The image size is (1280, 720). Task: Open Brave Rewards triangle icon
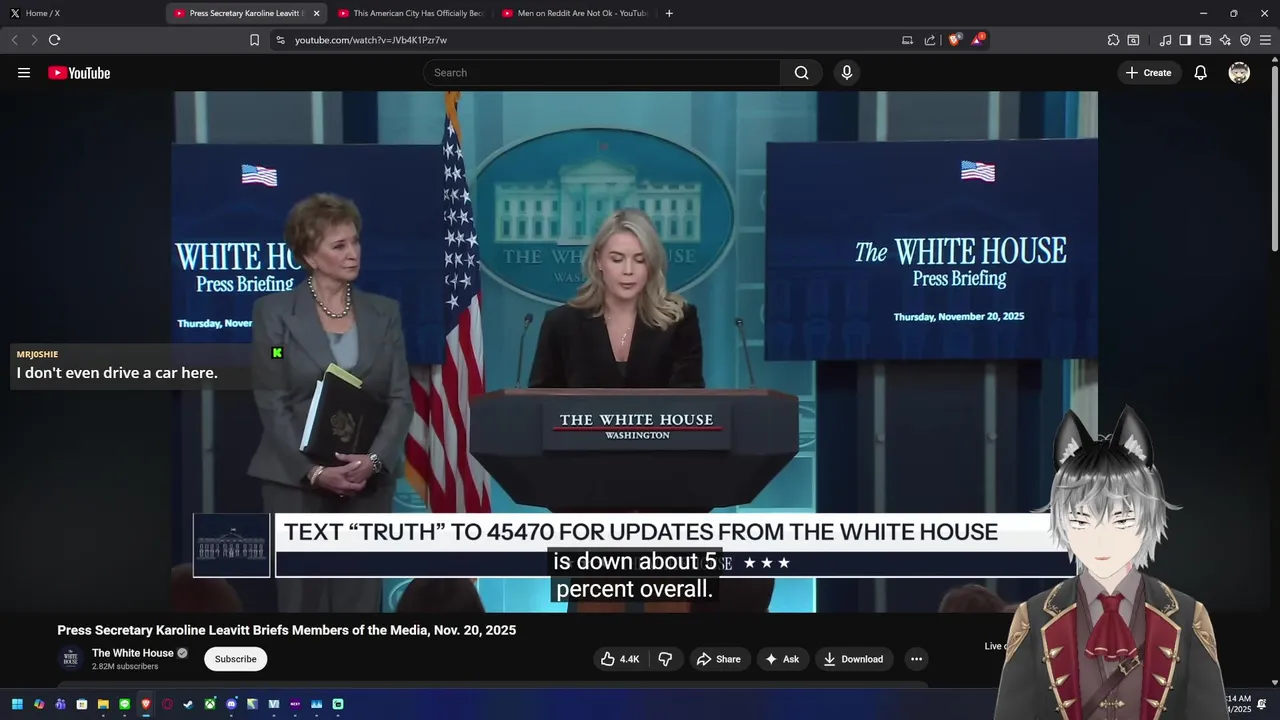[x=977, y=40]
